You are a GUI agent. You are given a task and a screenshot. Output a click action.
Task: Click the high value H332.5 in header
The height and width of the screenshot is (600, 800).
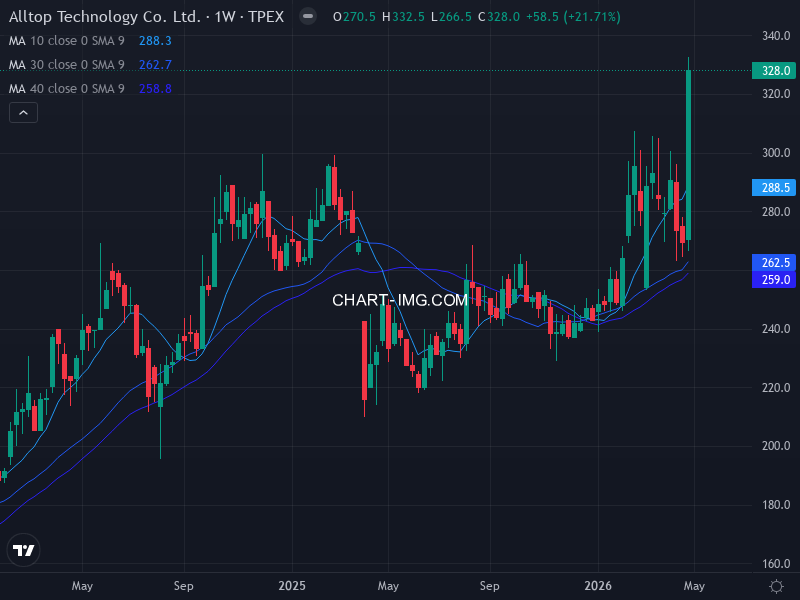click(x=403, y=17)
